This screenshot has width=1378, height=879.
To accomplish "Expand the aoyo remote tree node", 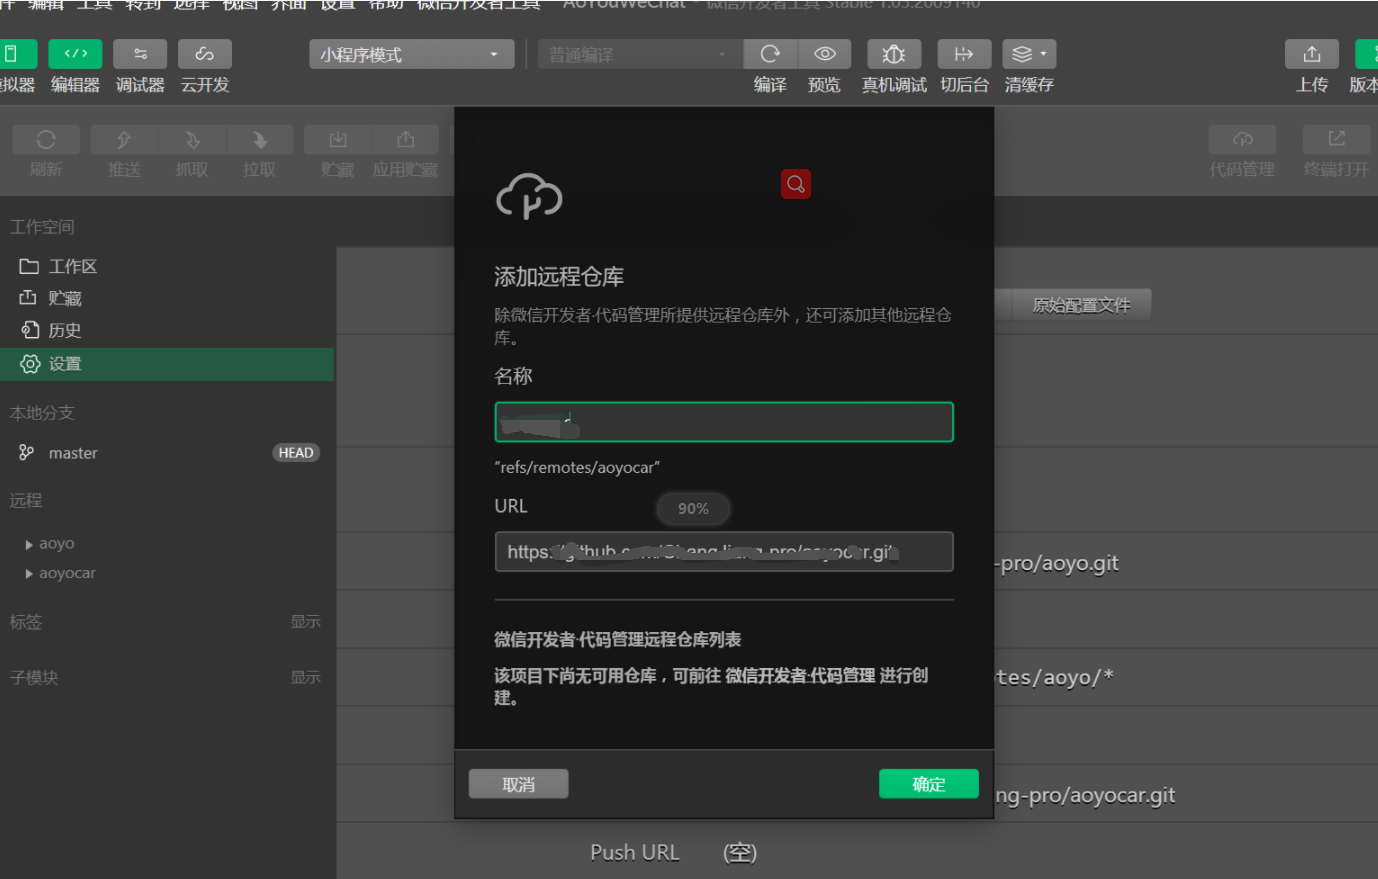I will 29,544.
